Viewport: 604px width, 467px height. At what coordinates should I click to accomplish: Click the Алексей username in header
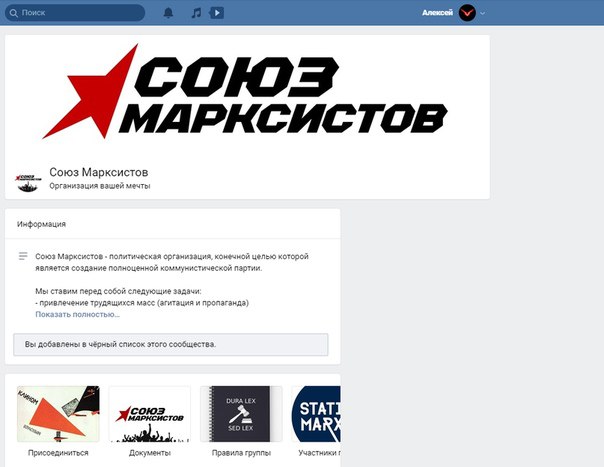[x=437, y=13]
